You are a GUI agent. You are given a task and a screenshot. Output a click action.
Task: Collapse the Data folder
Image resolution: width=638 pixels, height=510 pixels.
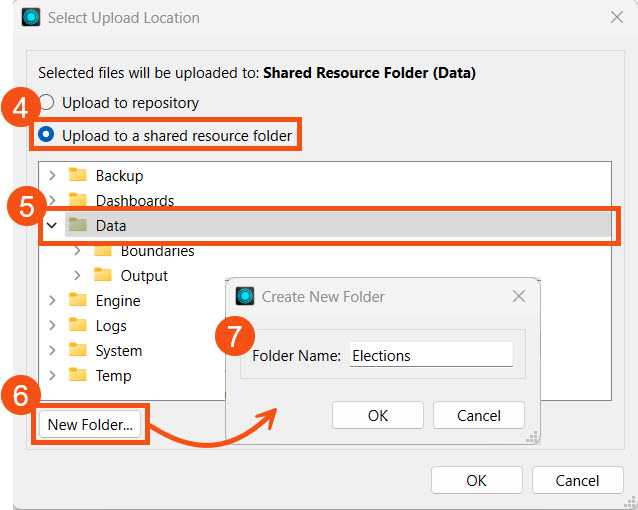tap(52, 226)
